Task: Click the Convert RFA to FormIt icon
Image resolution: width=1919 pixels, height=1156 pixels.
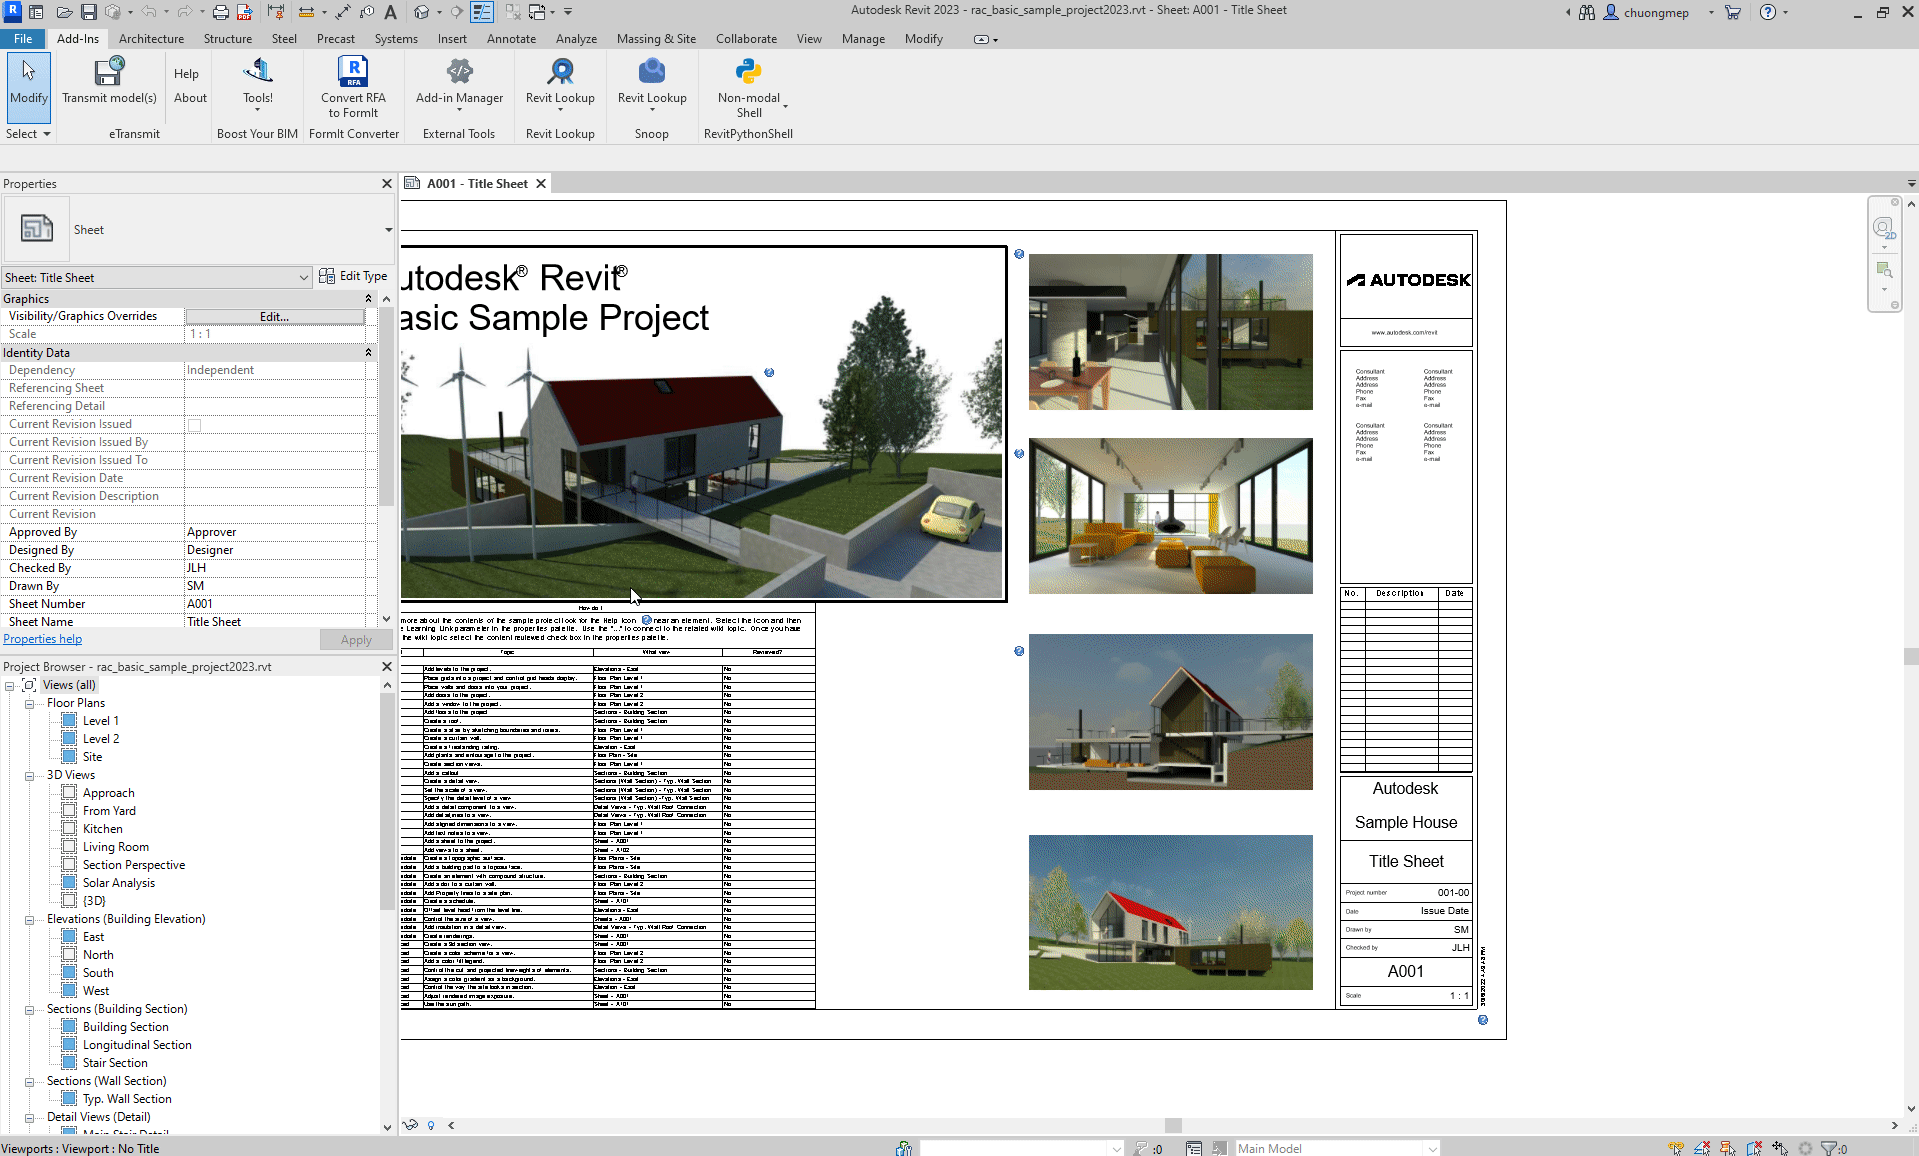Action: pyautogui.click(x=353, y=72)
